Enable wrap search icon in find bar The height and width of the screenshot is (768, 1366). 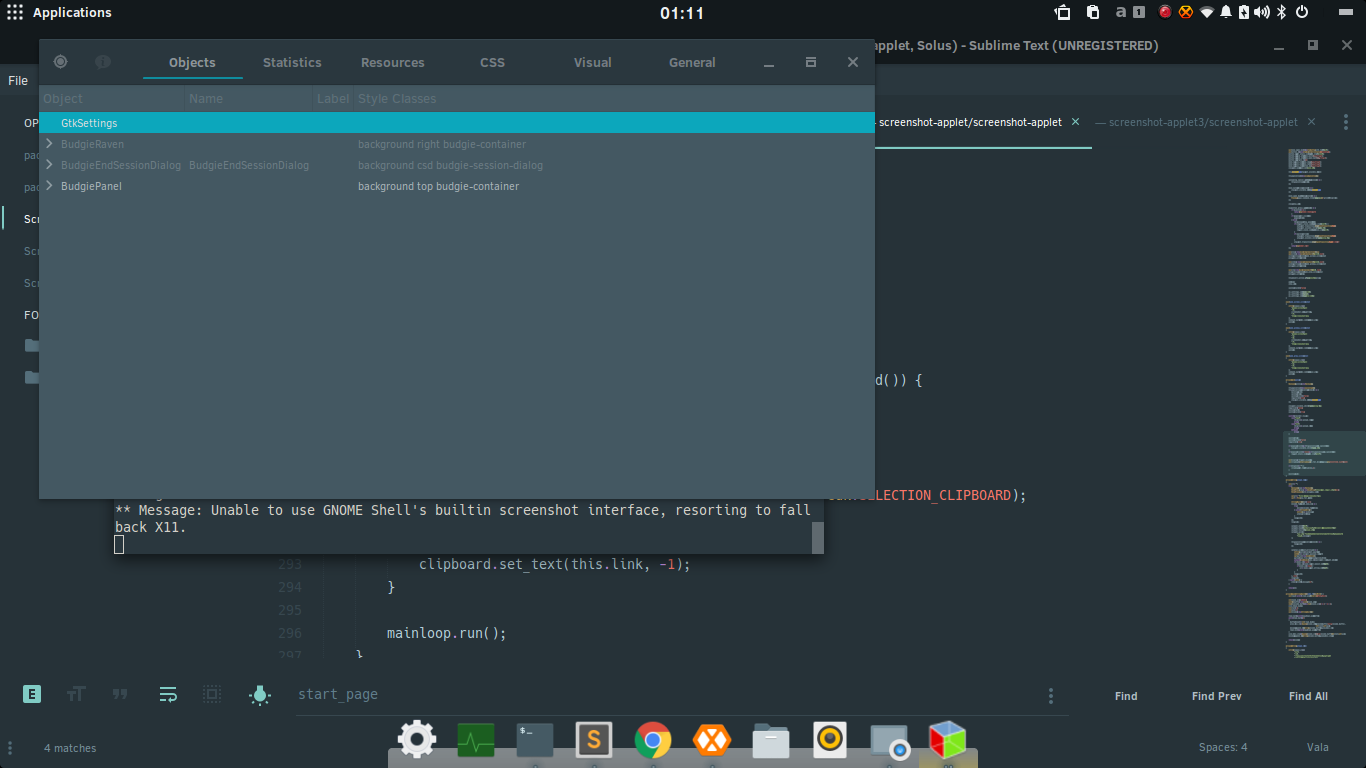click(168, 694)
